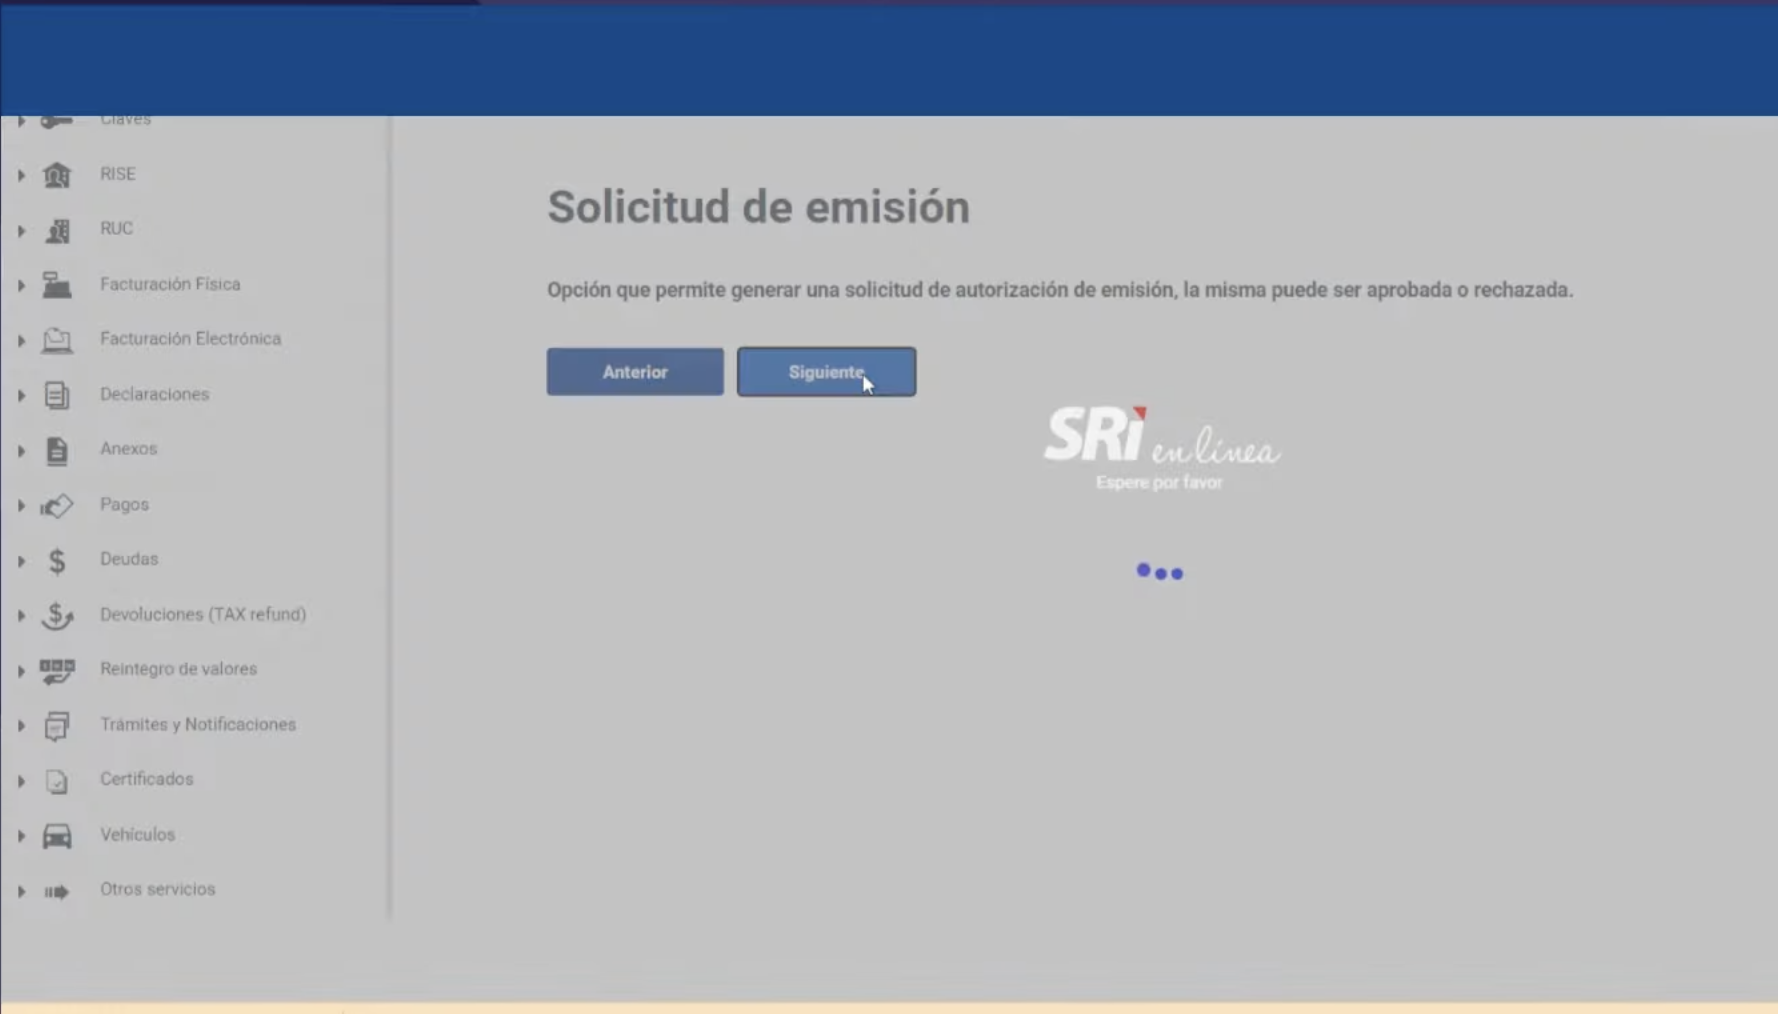1778x1014 pixels.
Task: Click the RUC identification icon
Action: tap(57, 228)
